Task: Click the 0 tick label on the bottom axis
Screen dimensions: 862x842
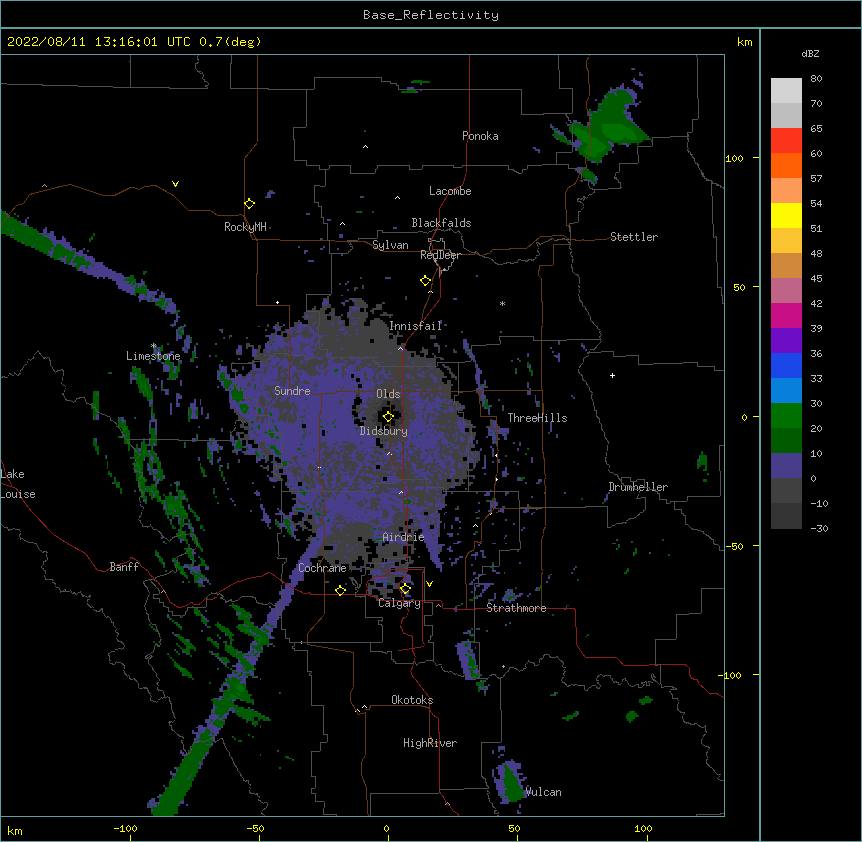Action: tap(386, 828)
